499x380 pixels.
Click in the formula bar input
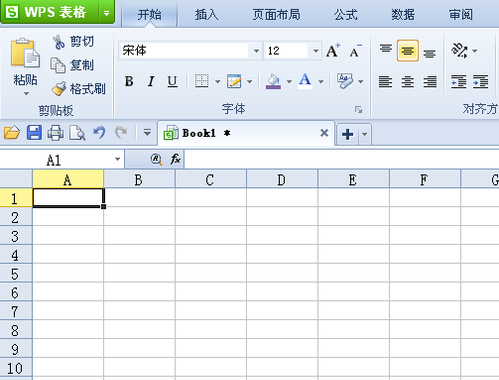(341, 160)
